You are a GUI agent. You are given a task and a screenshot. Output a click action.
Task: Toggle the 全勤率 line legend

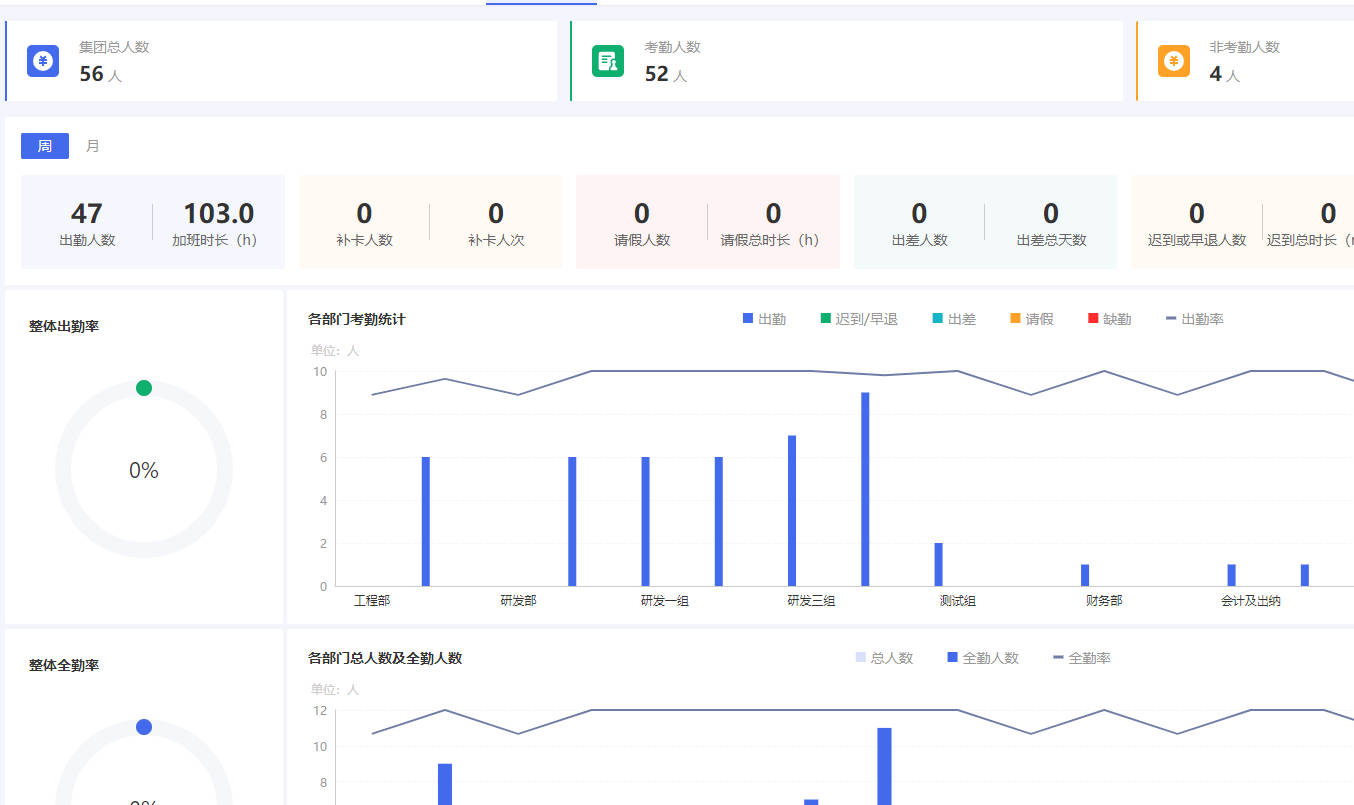(x=1082, y=658)
